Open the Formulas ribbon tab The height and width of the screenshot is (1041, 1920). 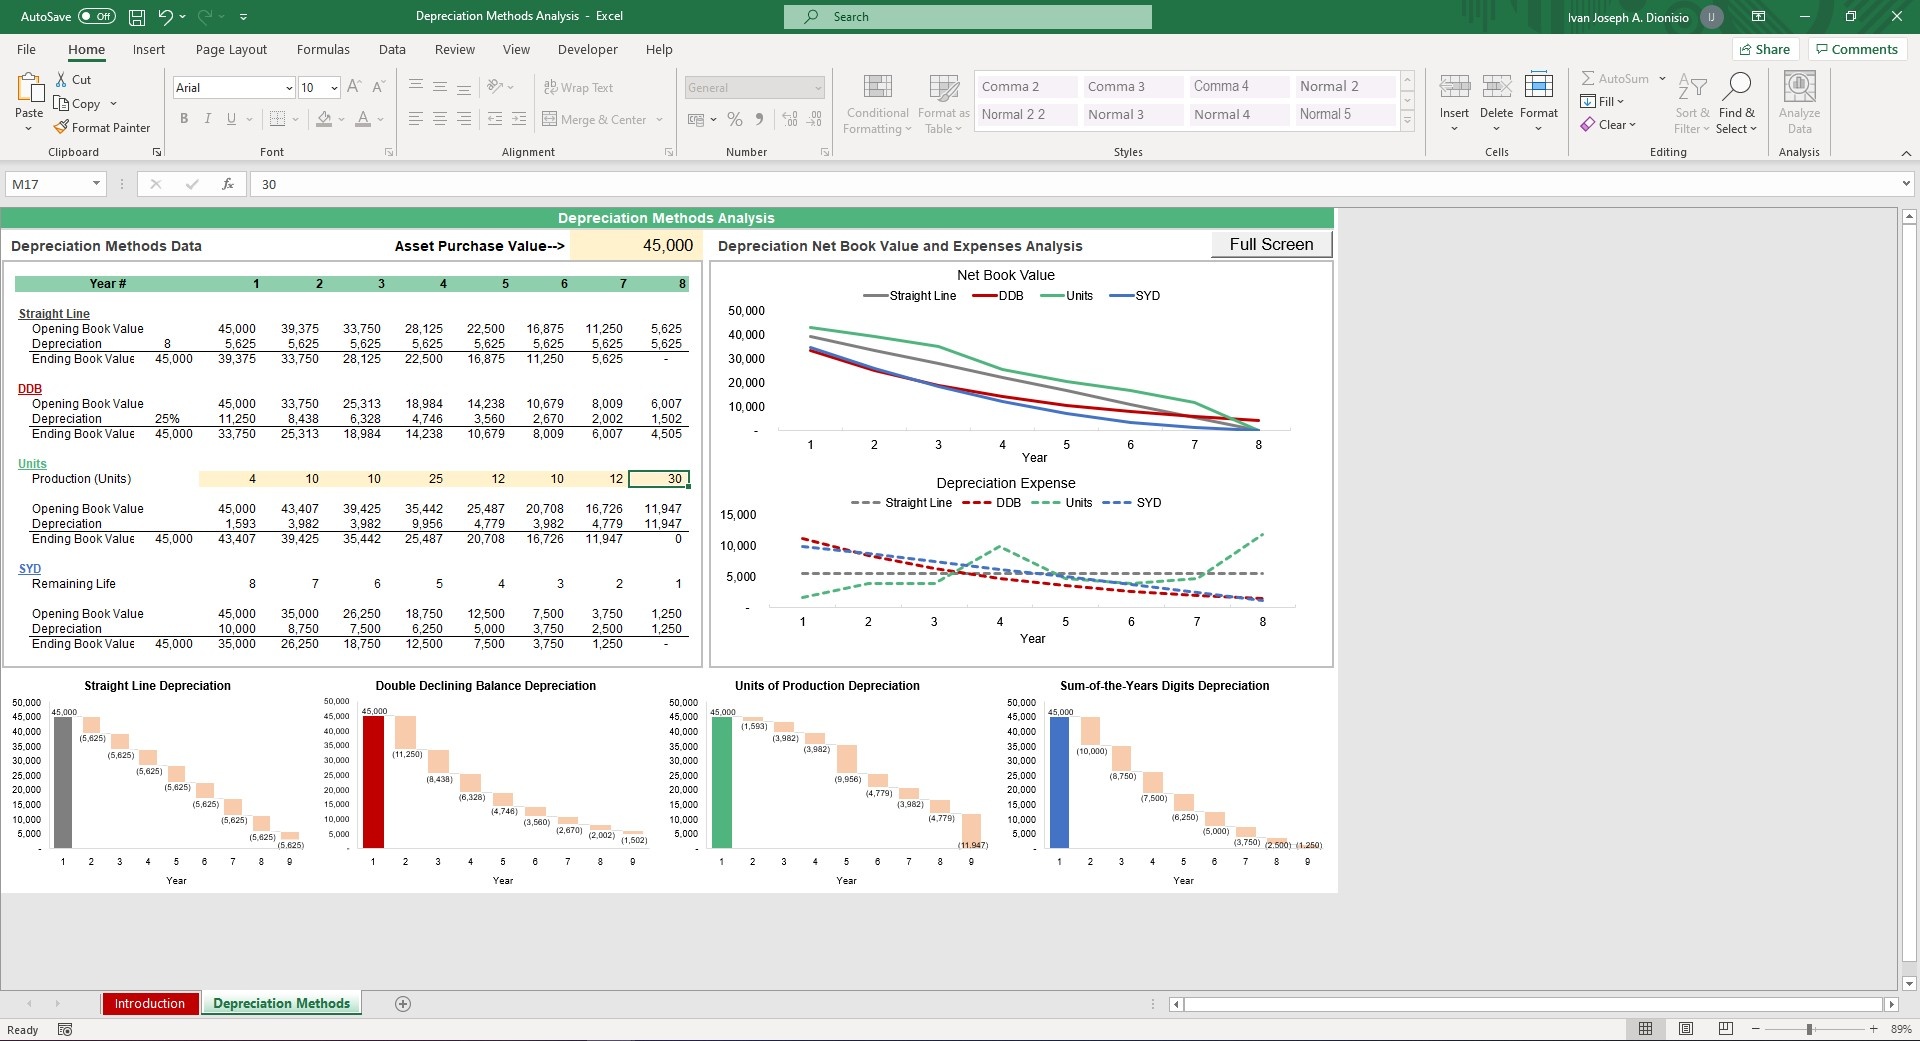(x=323, y=50)
